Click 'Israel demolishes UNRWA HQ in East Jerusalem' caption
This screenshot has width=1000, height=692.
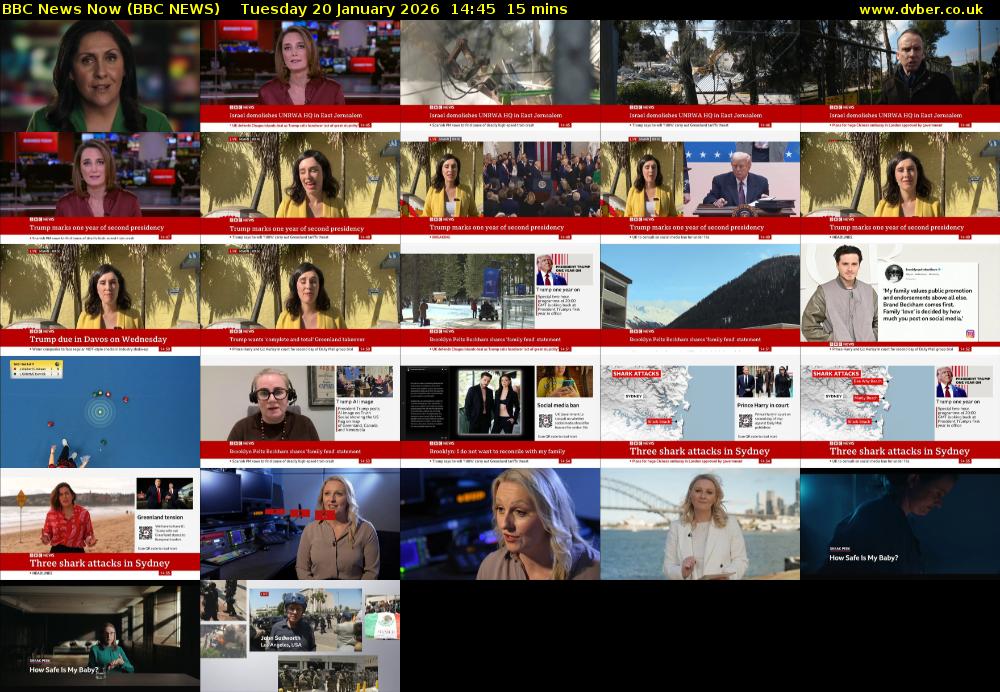click(x=297, y=115)
